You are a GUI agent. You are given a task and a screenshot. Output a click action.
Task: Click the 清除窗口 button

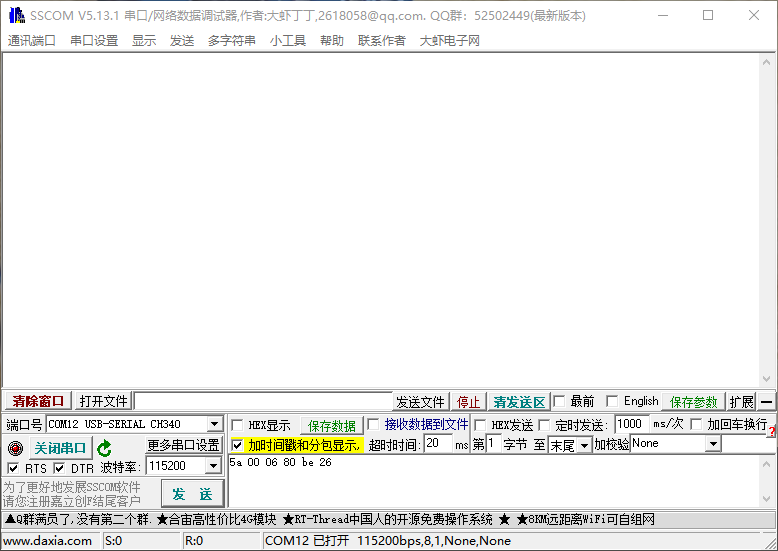38,401
